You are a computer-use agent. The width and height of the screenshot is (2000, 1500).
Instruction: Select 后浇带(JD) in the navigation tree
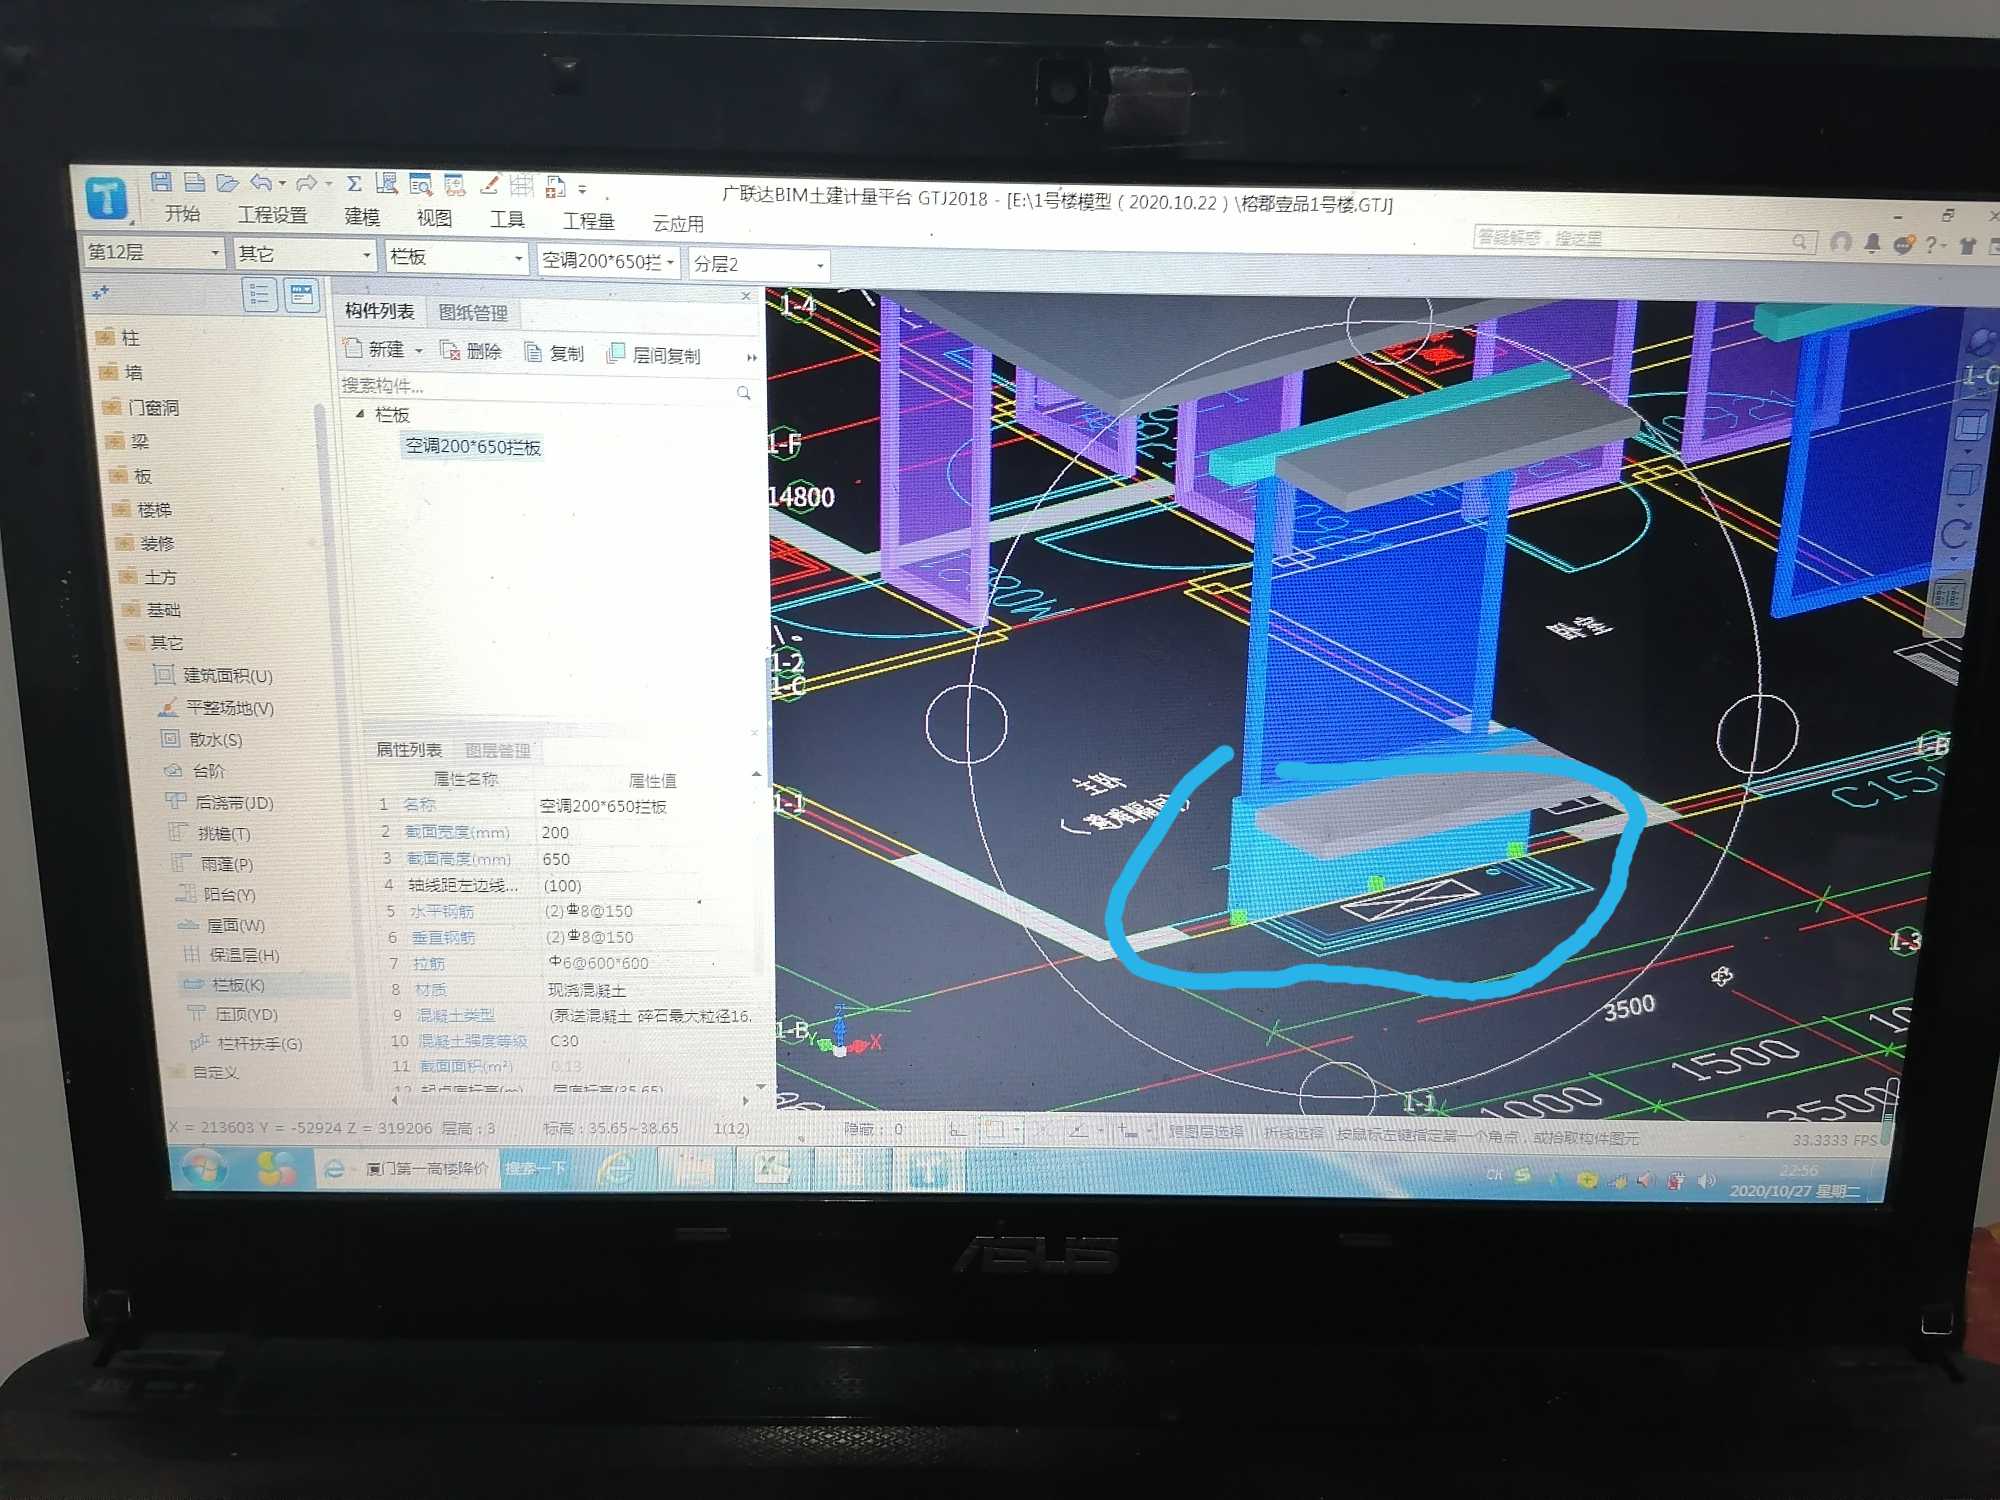(x=220, y=802)
